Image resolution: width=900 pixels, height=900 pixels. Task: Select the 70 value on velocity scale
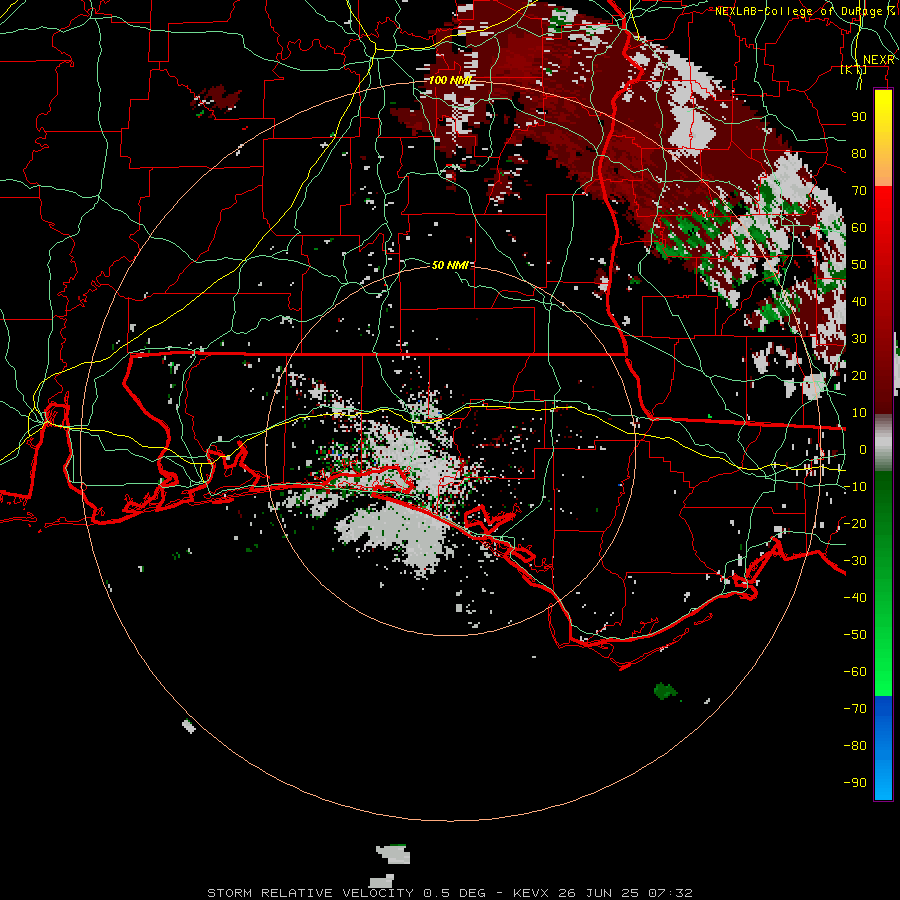[x=859, y=191]
